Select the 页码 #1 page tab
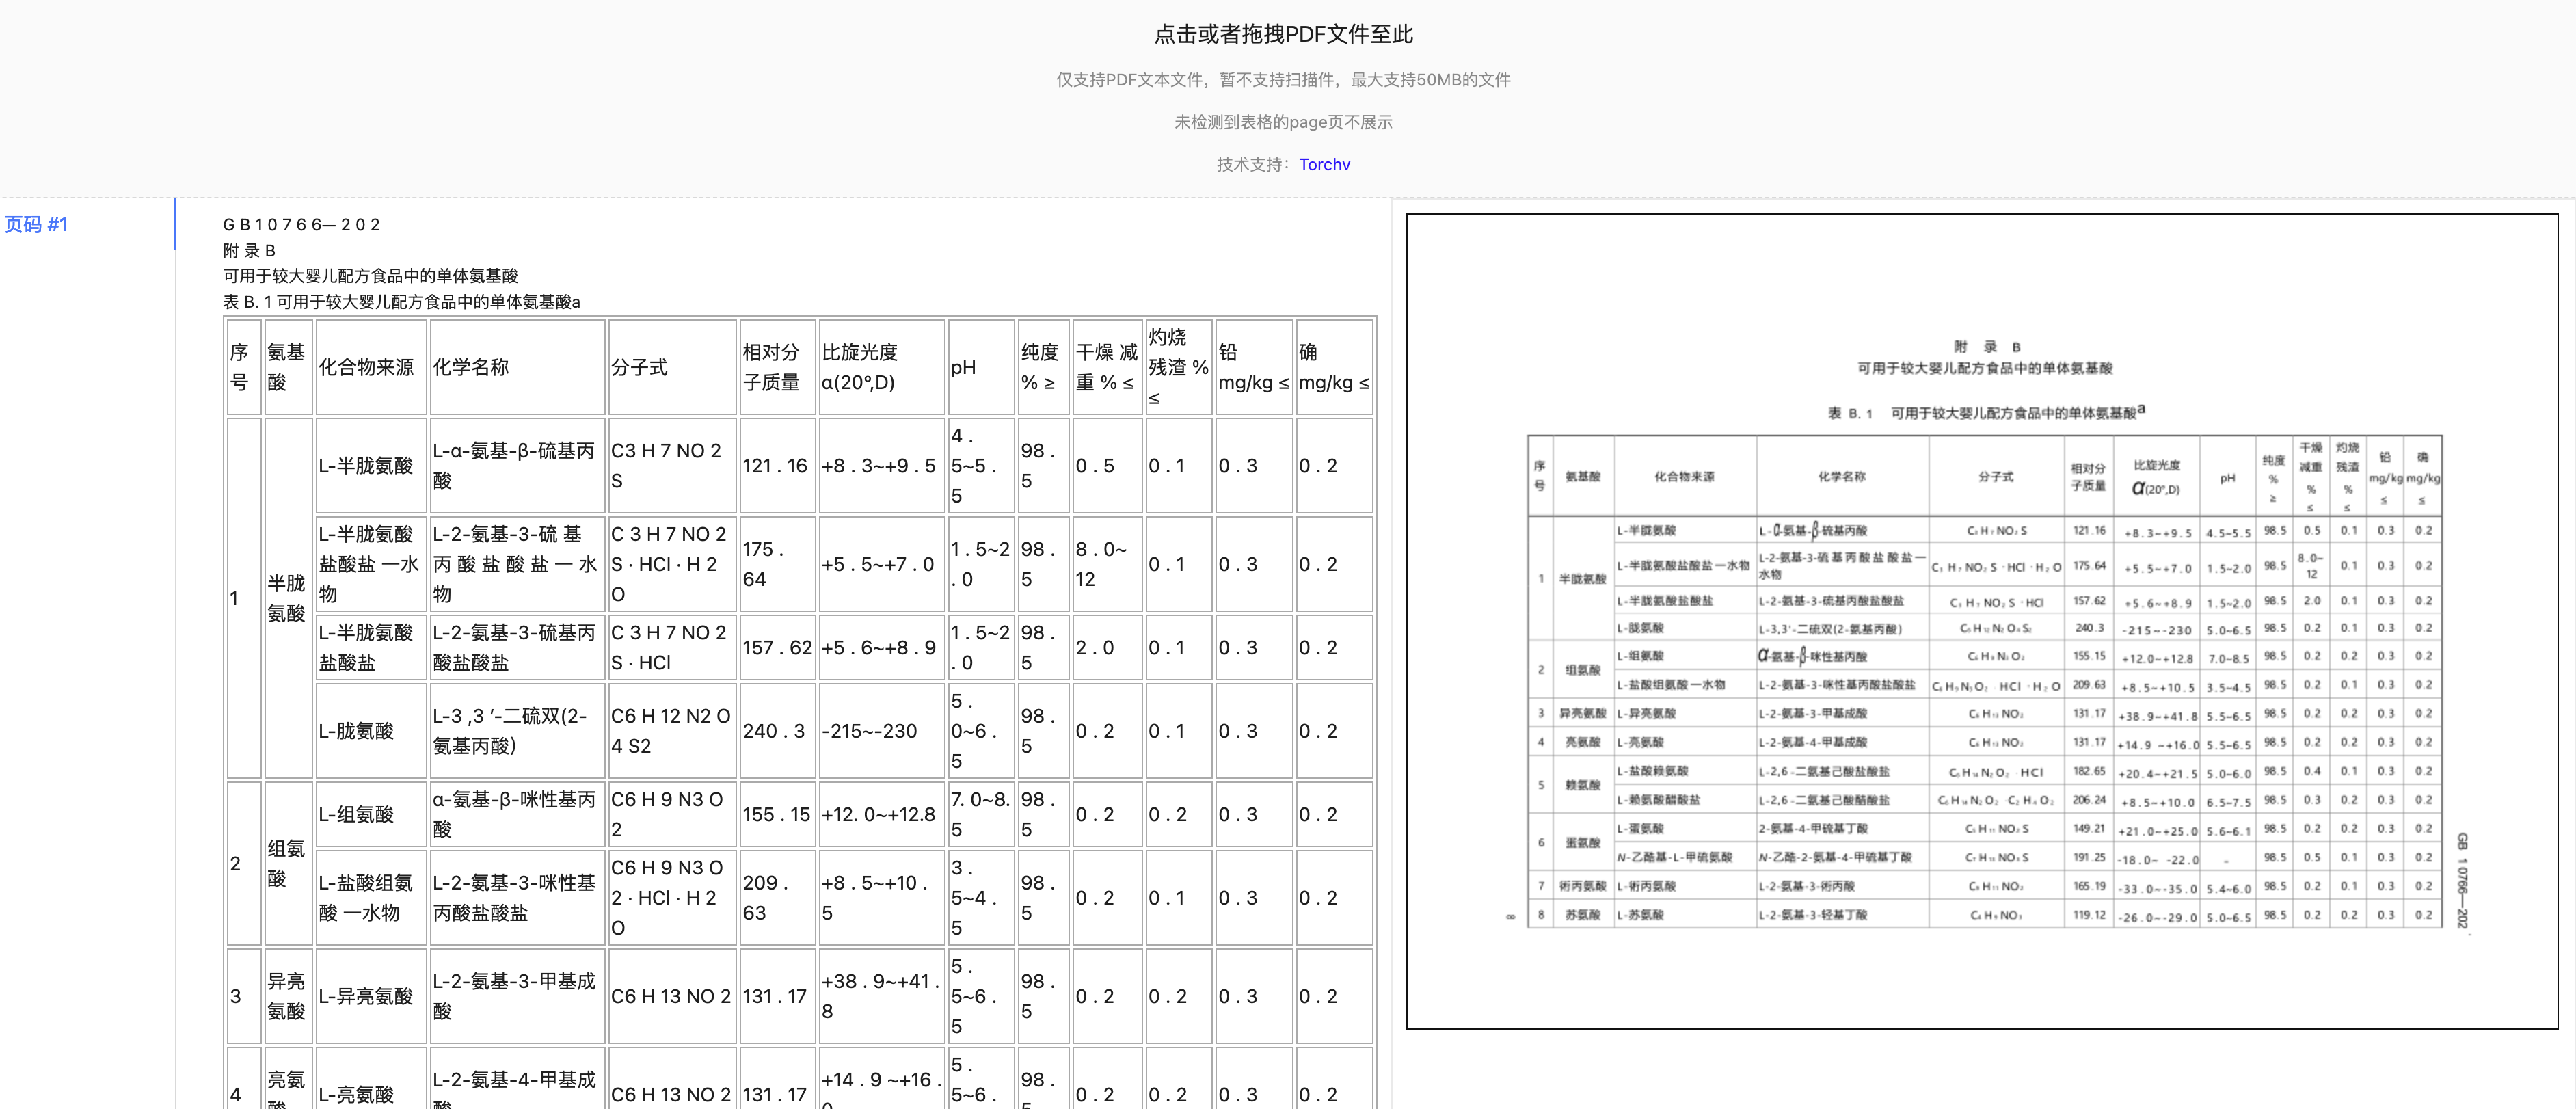The width and height of the screenshot is (2576, 1109). pyautogui.click(x=37, y=224)
